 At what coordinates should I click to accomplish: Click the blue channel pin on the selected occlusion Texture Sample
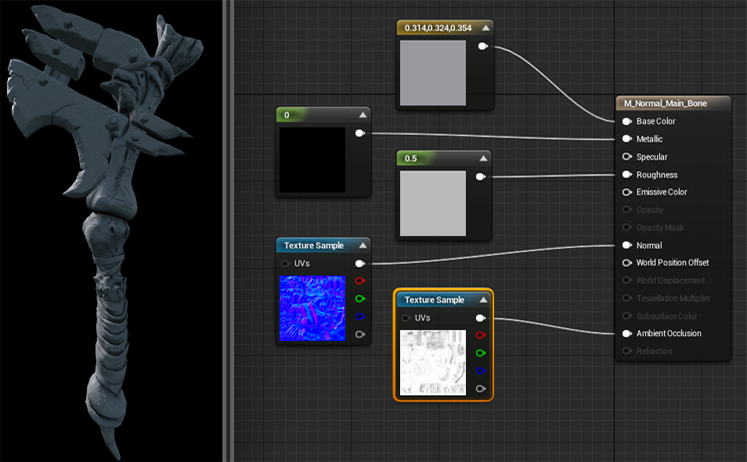481,371
